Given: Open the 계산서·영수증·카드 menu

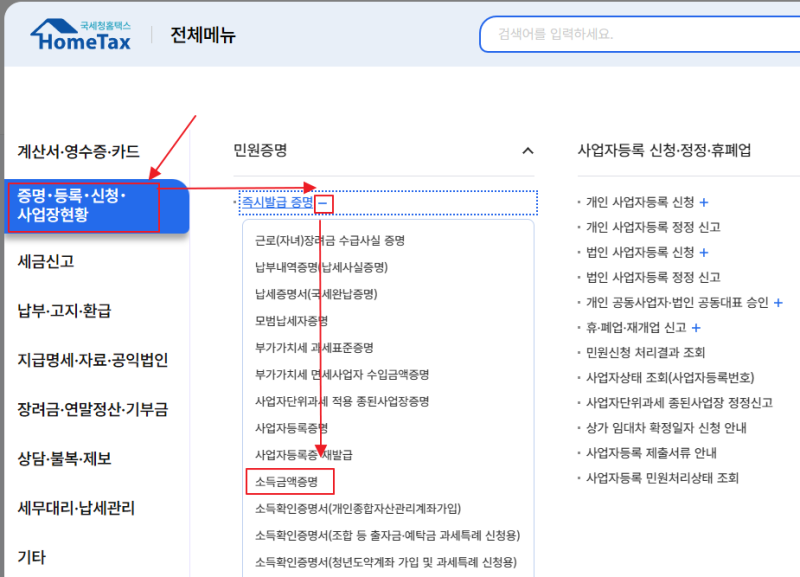Looking at the screenshot, I should tap(79, 152).
